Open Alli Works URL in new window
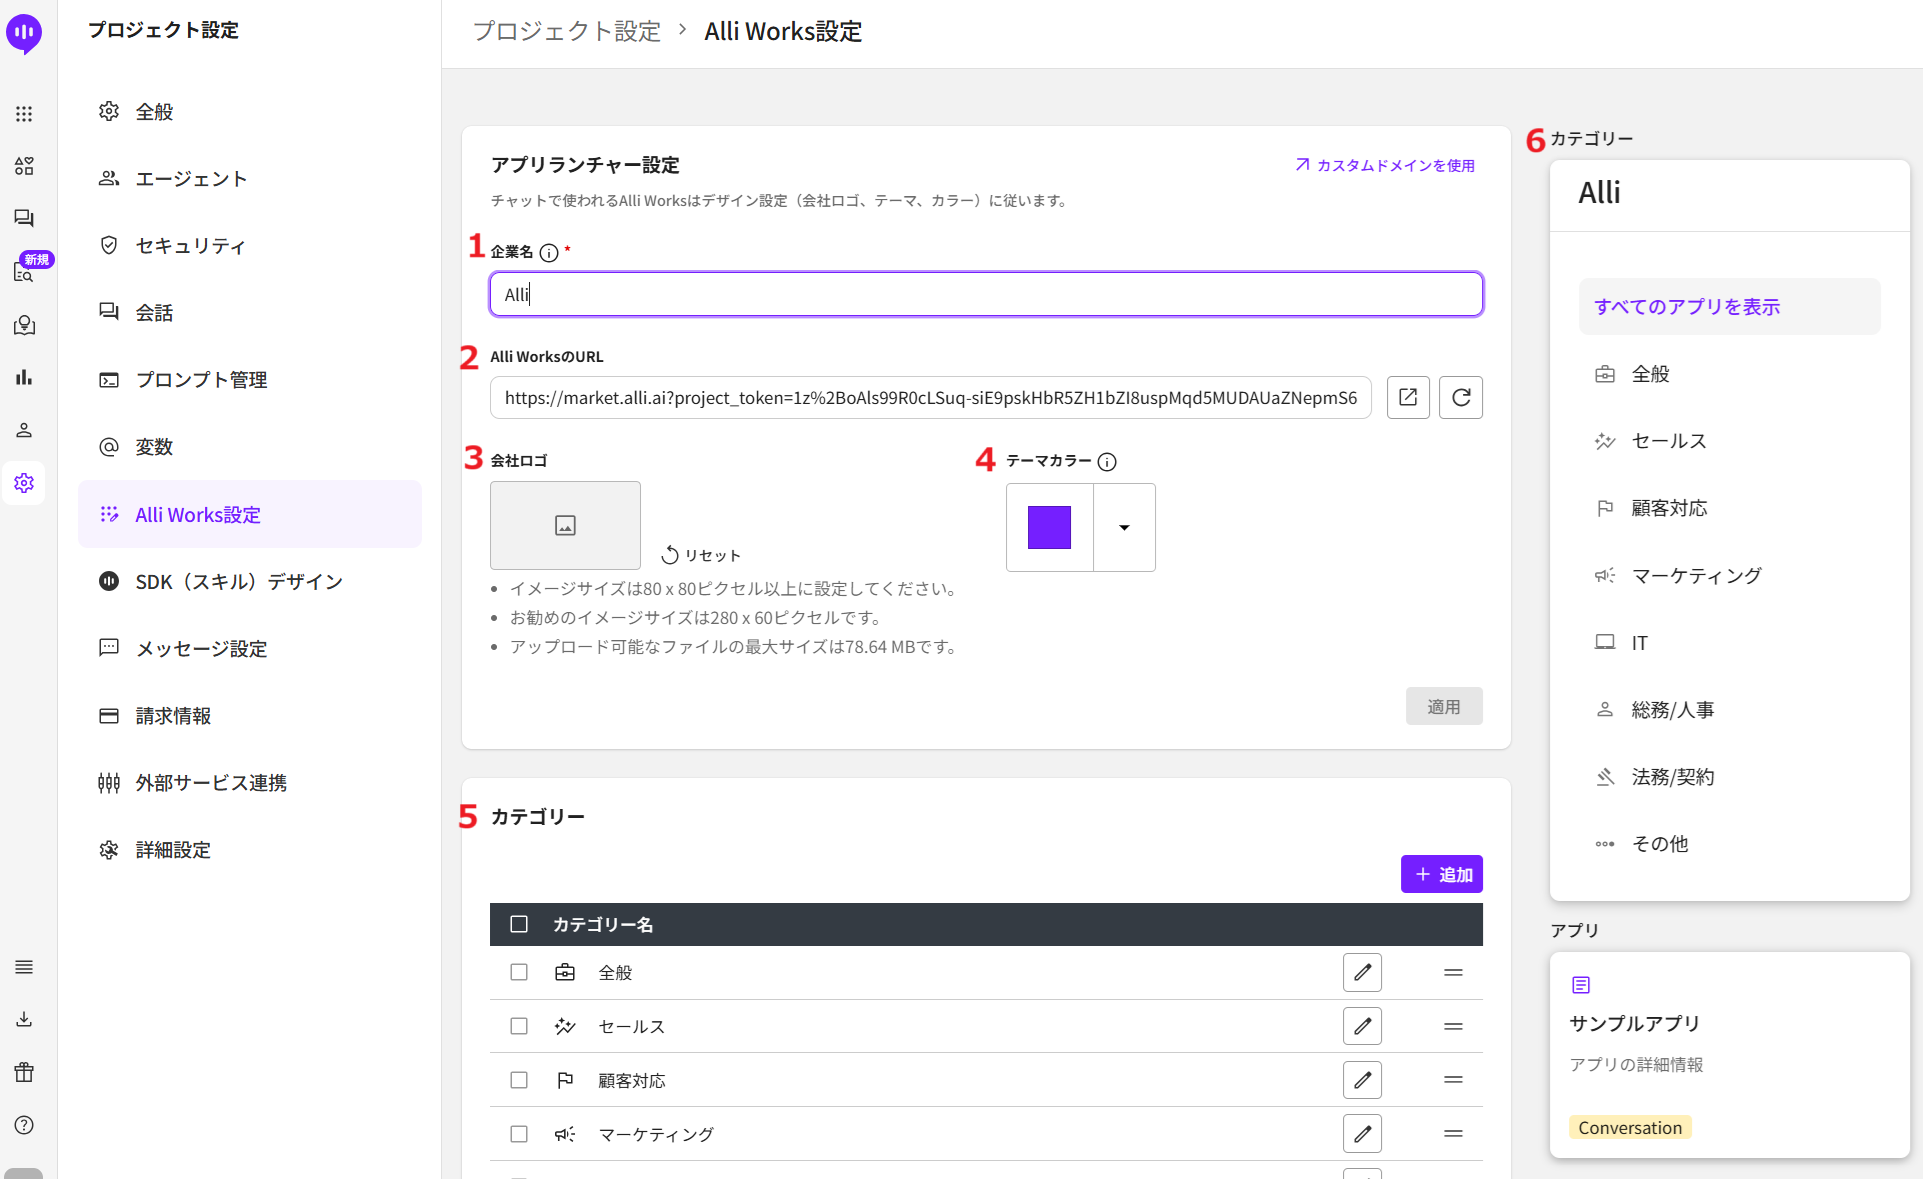 tap(1408, 397)
